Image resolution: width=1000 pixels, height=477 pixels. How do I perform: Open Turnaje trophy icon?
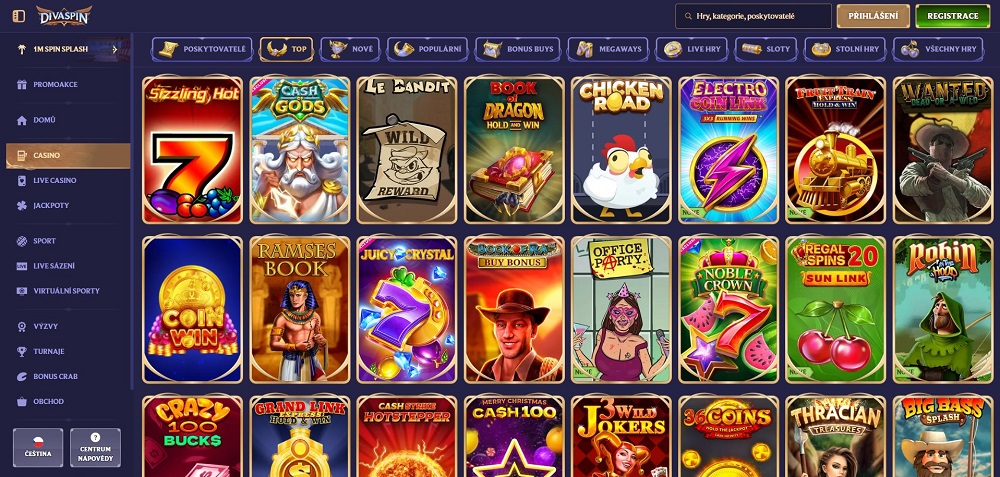pos(22,351)
